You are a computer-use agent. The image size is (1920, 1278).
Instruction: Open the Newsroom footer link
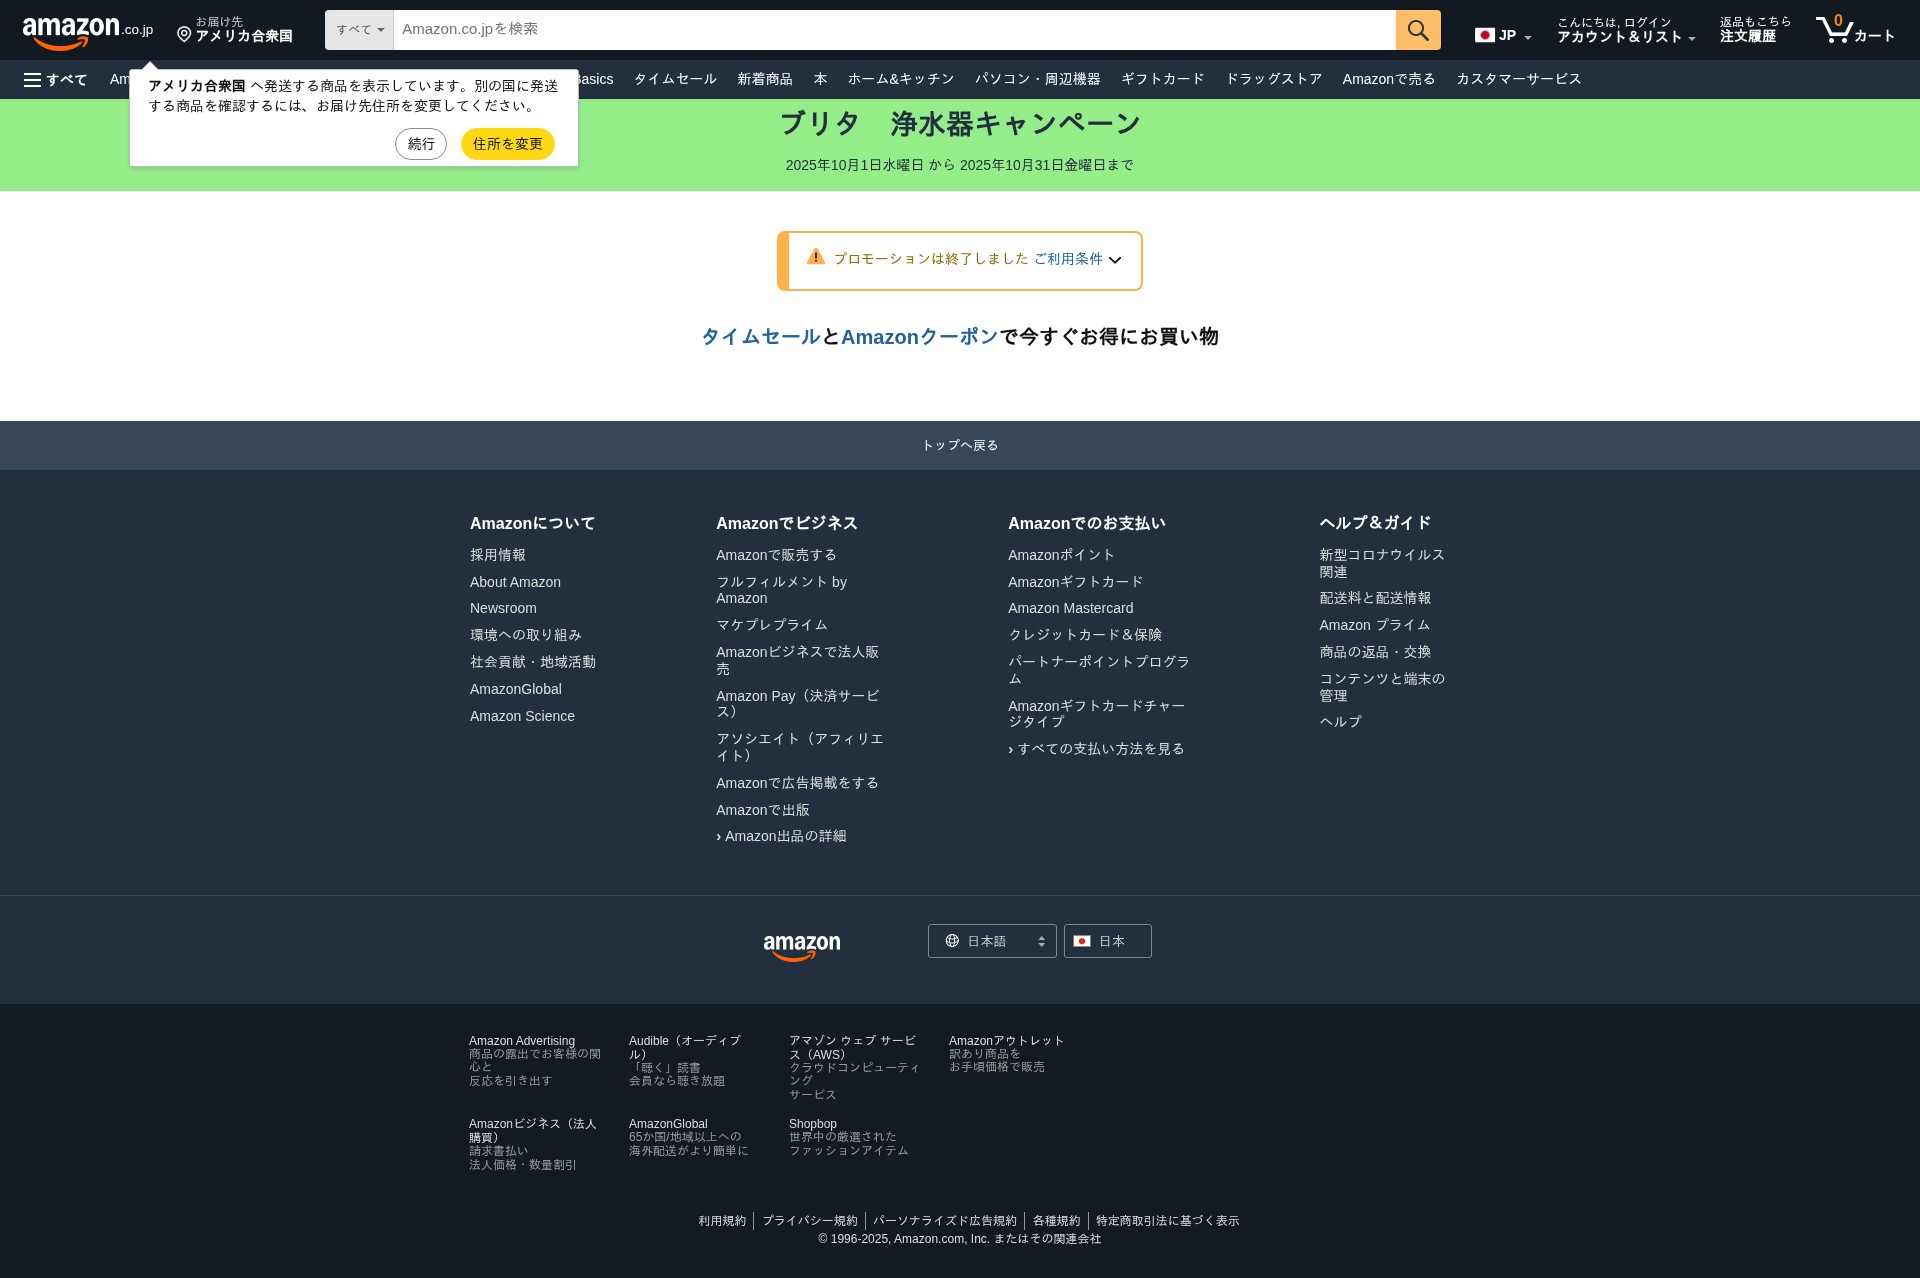(503, 608)
